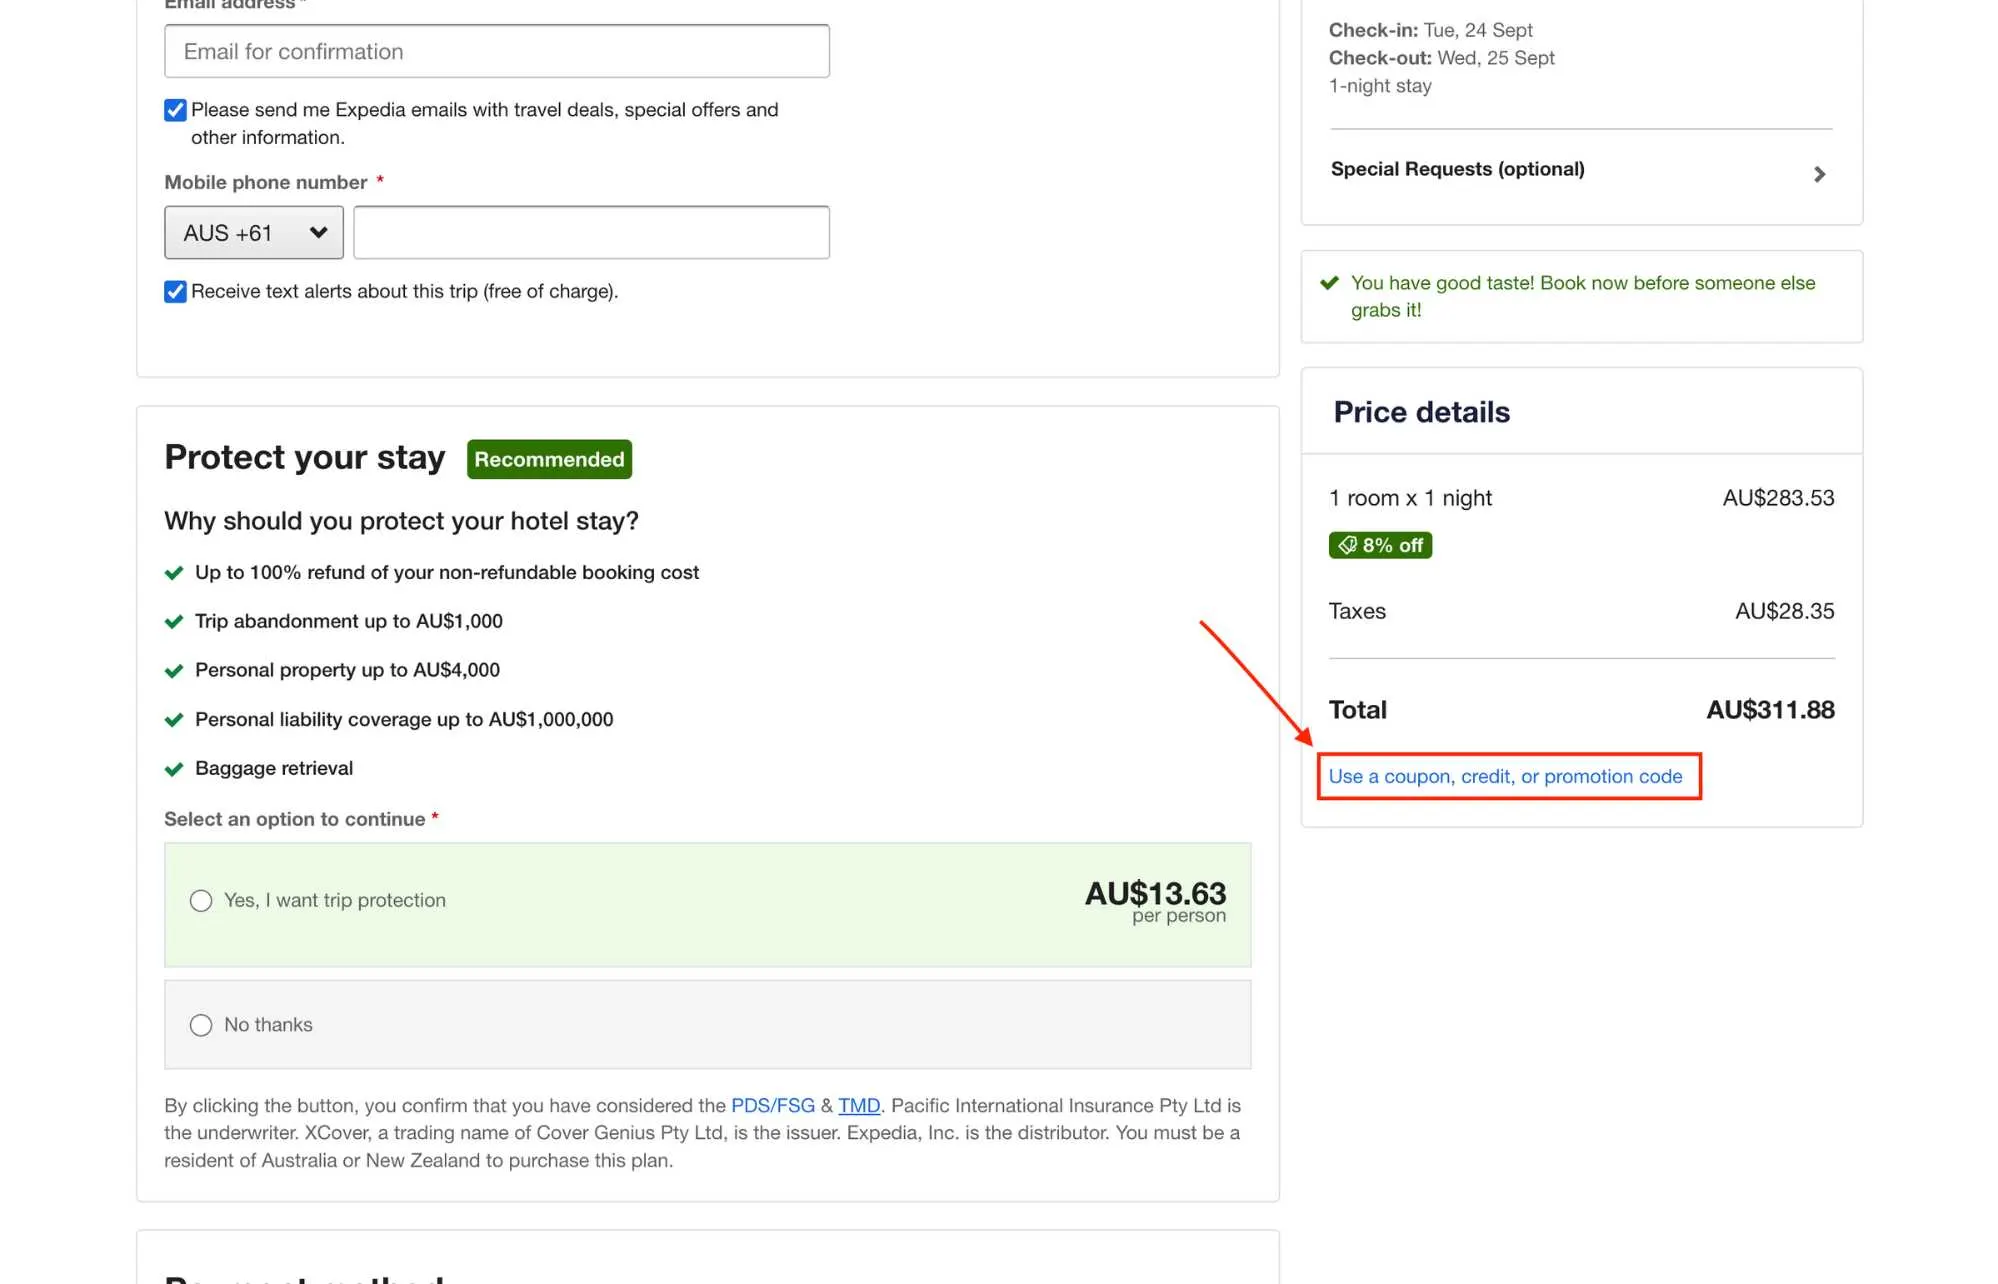This screenshot has width=1998, height=1284.
Task: Click the green checkmark beside good taste message
Action: [x=1329, y=283]
